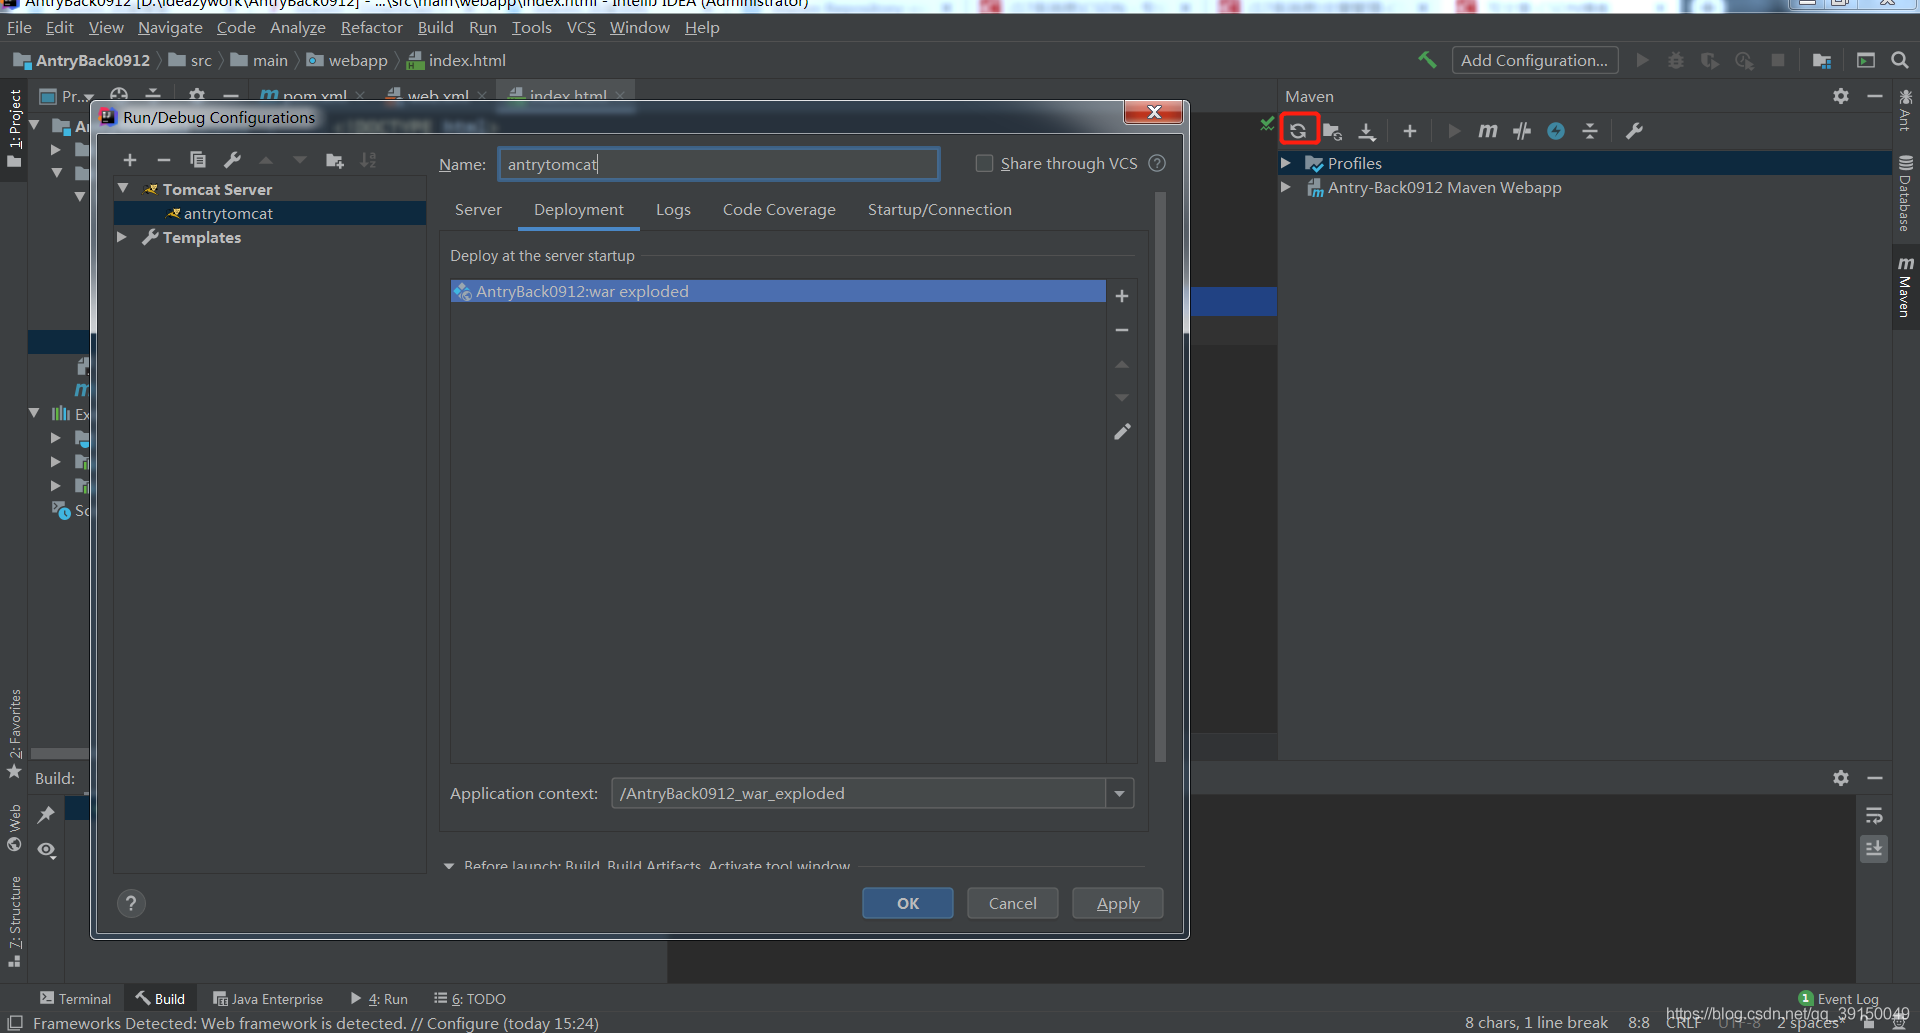Image resolution: width=1920 pixels, height=1033 pixels.
Task: Open Maven settings wrench icon
Action: [1634, 131]
